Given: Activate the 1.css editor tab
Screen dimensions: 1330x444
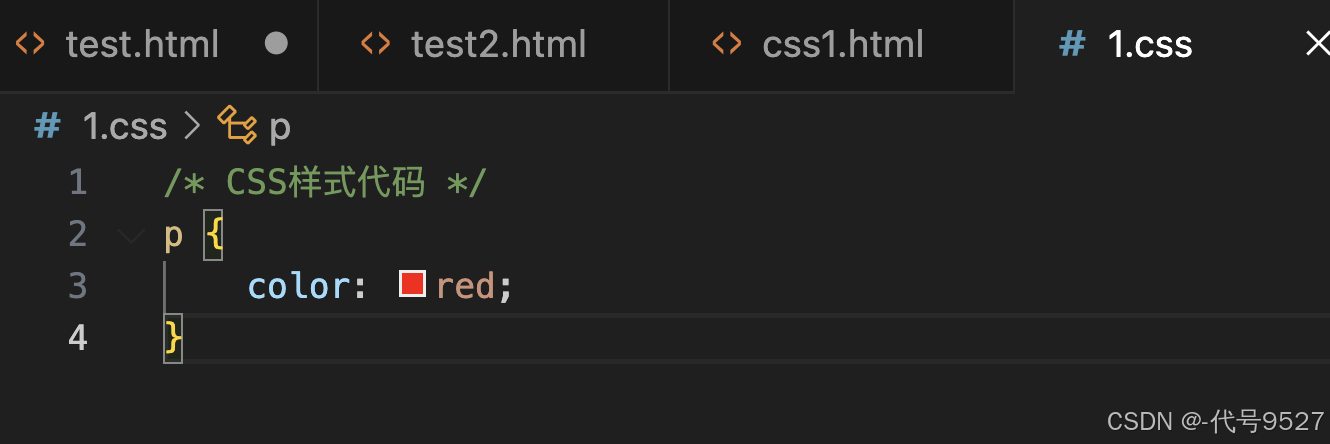Looking at the screenshot, I should tap(1172, 45).
